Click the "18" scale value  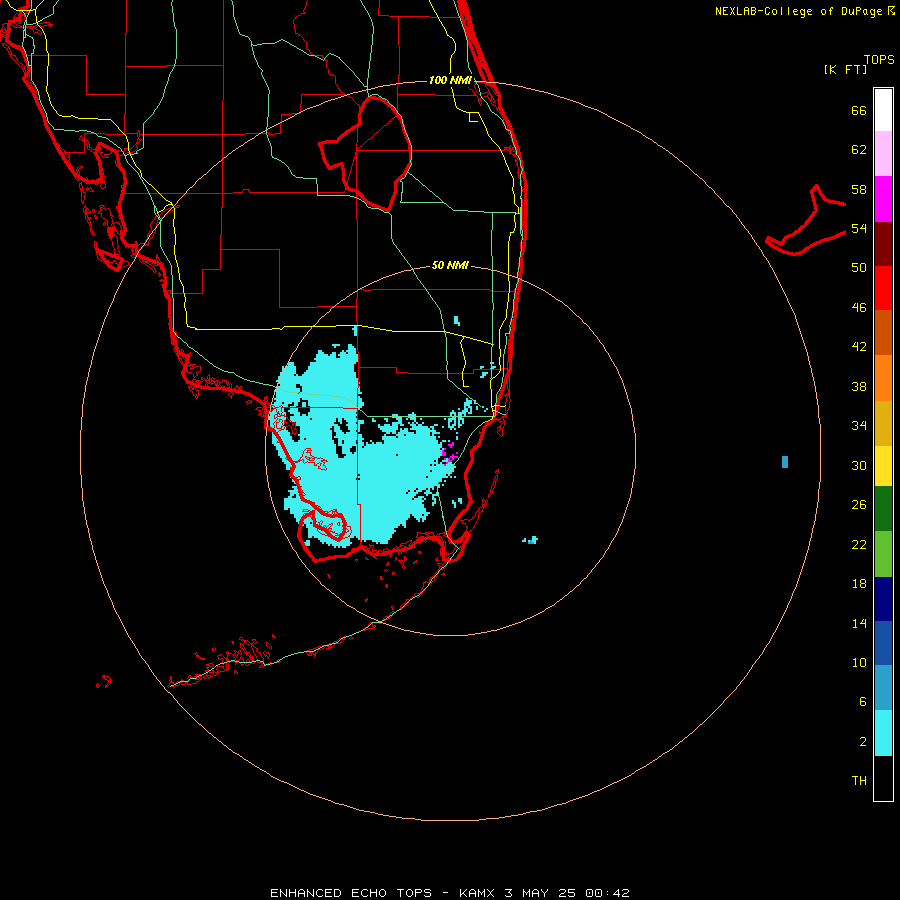[859, 584]
